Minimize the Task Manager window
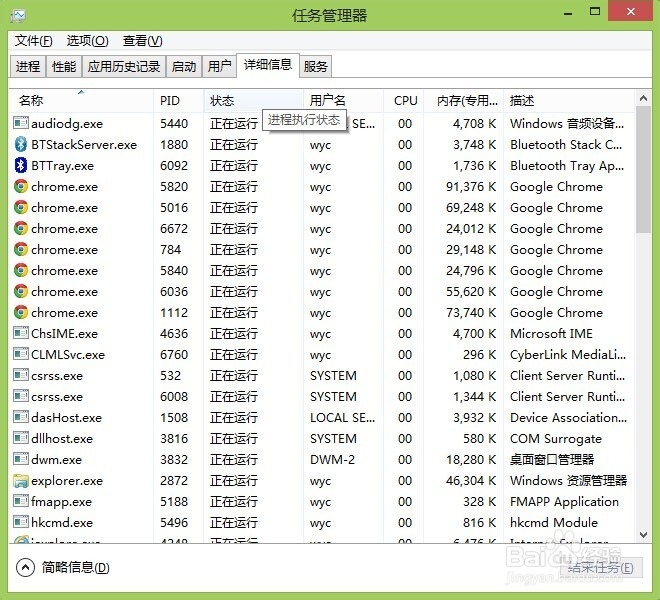Screen dimensions: 660x600 [x=568, y=13]
